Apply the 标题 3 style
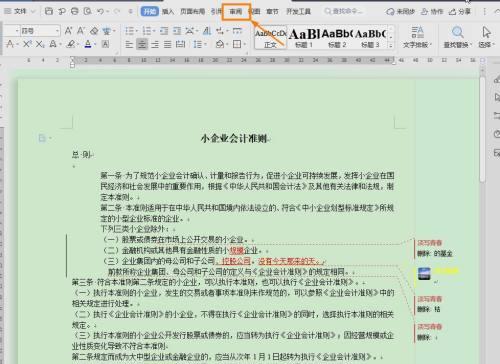 point(370,37)
